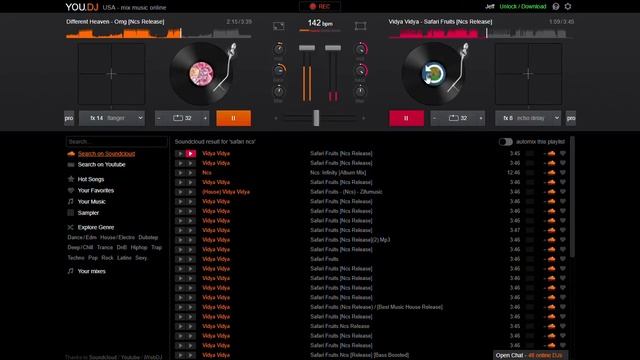Open the fx 14 flanger dropdown
Screen dimensions: 640x360
click(112, 118)
